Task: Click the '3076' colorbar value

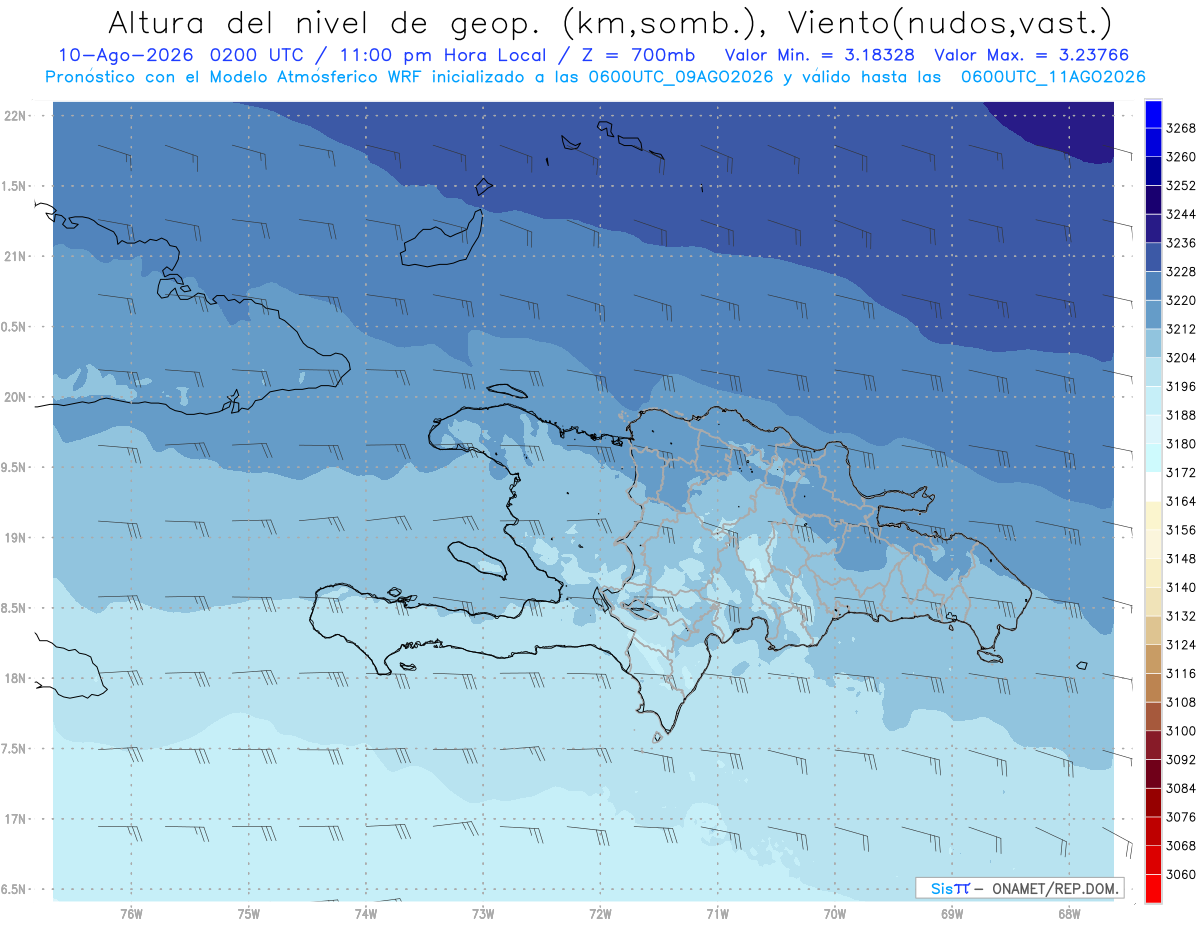Action: [x=1182, y=817]
